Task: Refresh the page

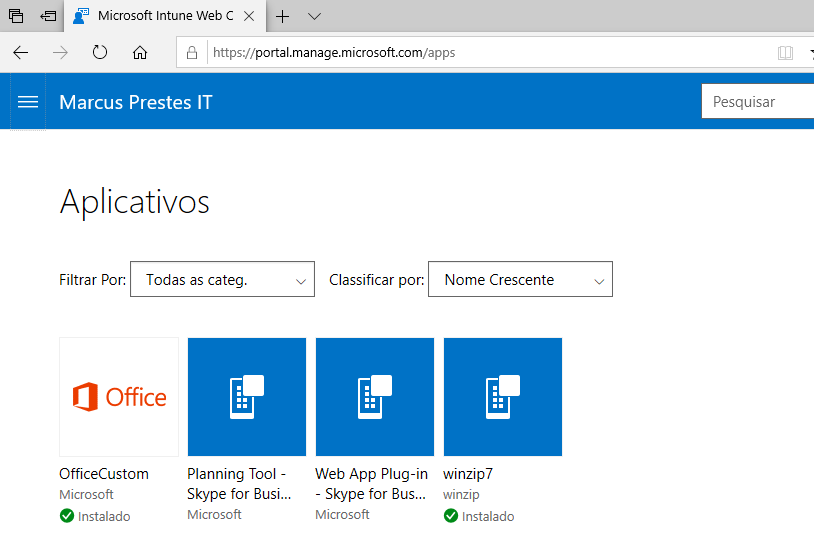Action: point(100,52)
